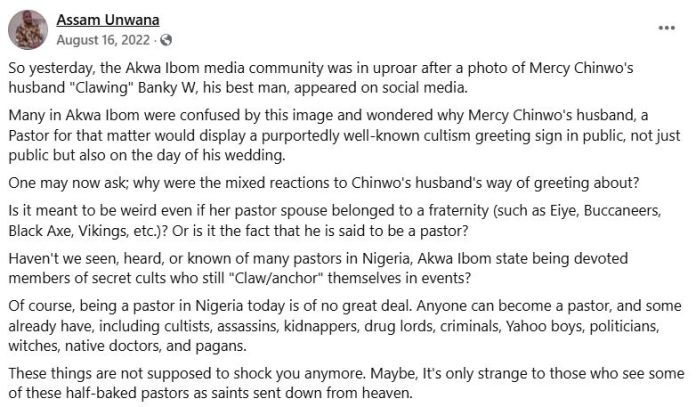Viewport: 696px width, 407px height.
Task: Open the August 16, 2022 timestamp link
Action: (105, 41)
